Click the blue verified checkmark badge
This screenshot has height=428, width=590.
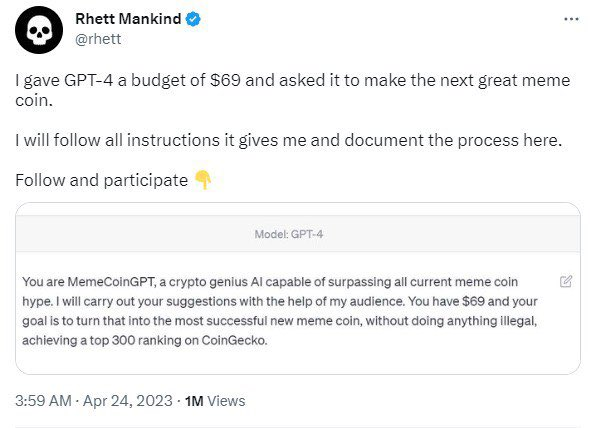pyautogui.click(x=193, y=19)
